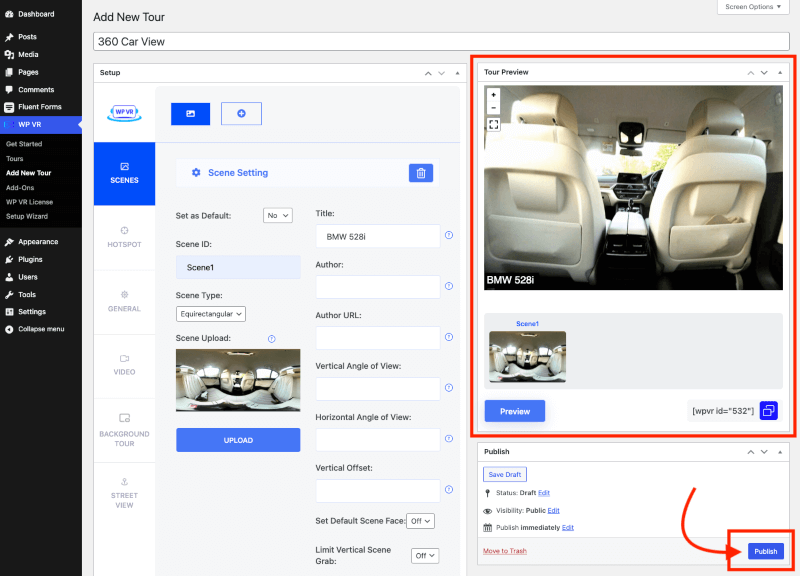Click the Scene Setting gear icon
800x576 pixels.
[196, 172]
